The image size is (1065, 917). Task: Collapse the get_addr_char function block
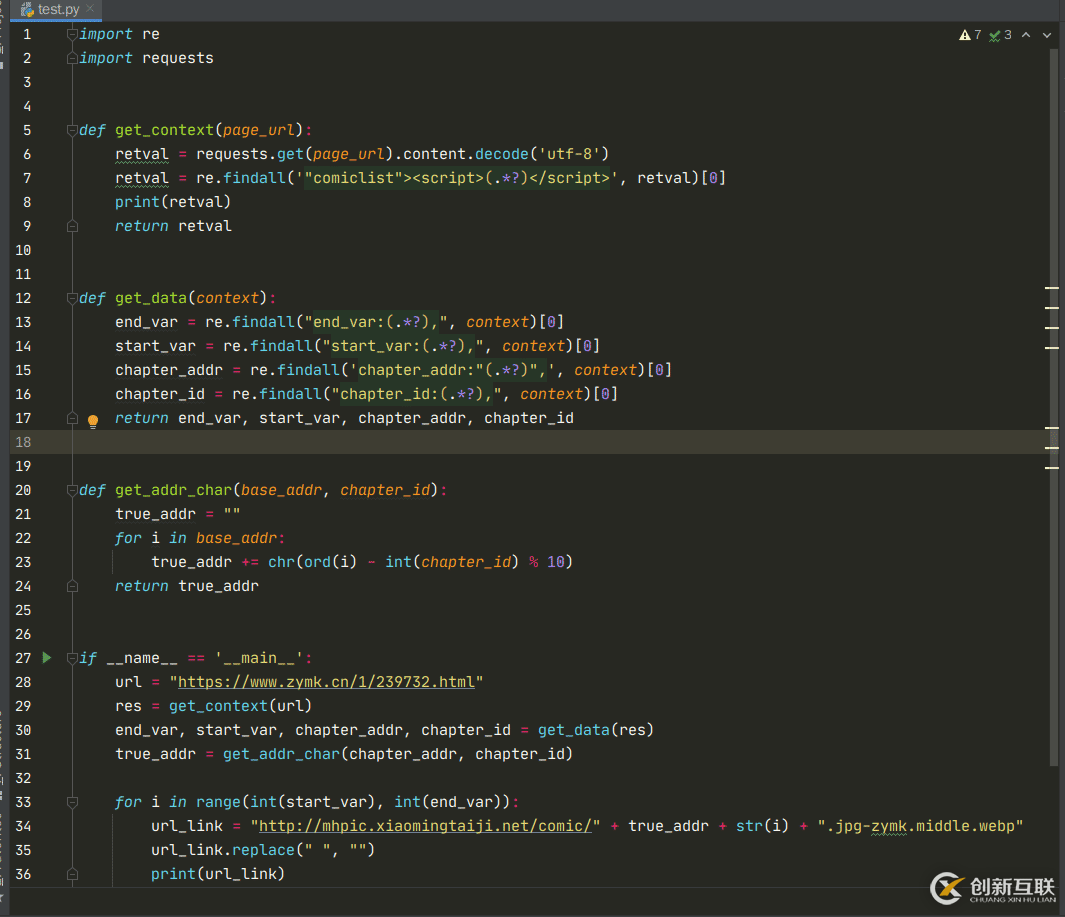[72, 490]
